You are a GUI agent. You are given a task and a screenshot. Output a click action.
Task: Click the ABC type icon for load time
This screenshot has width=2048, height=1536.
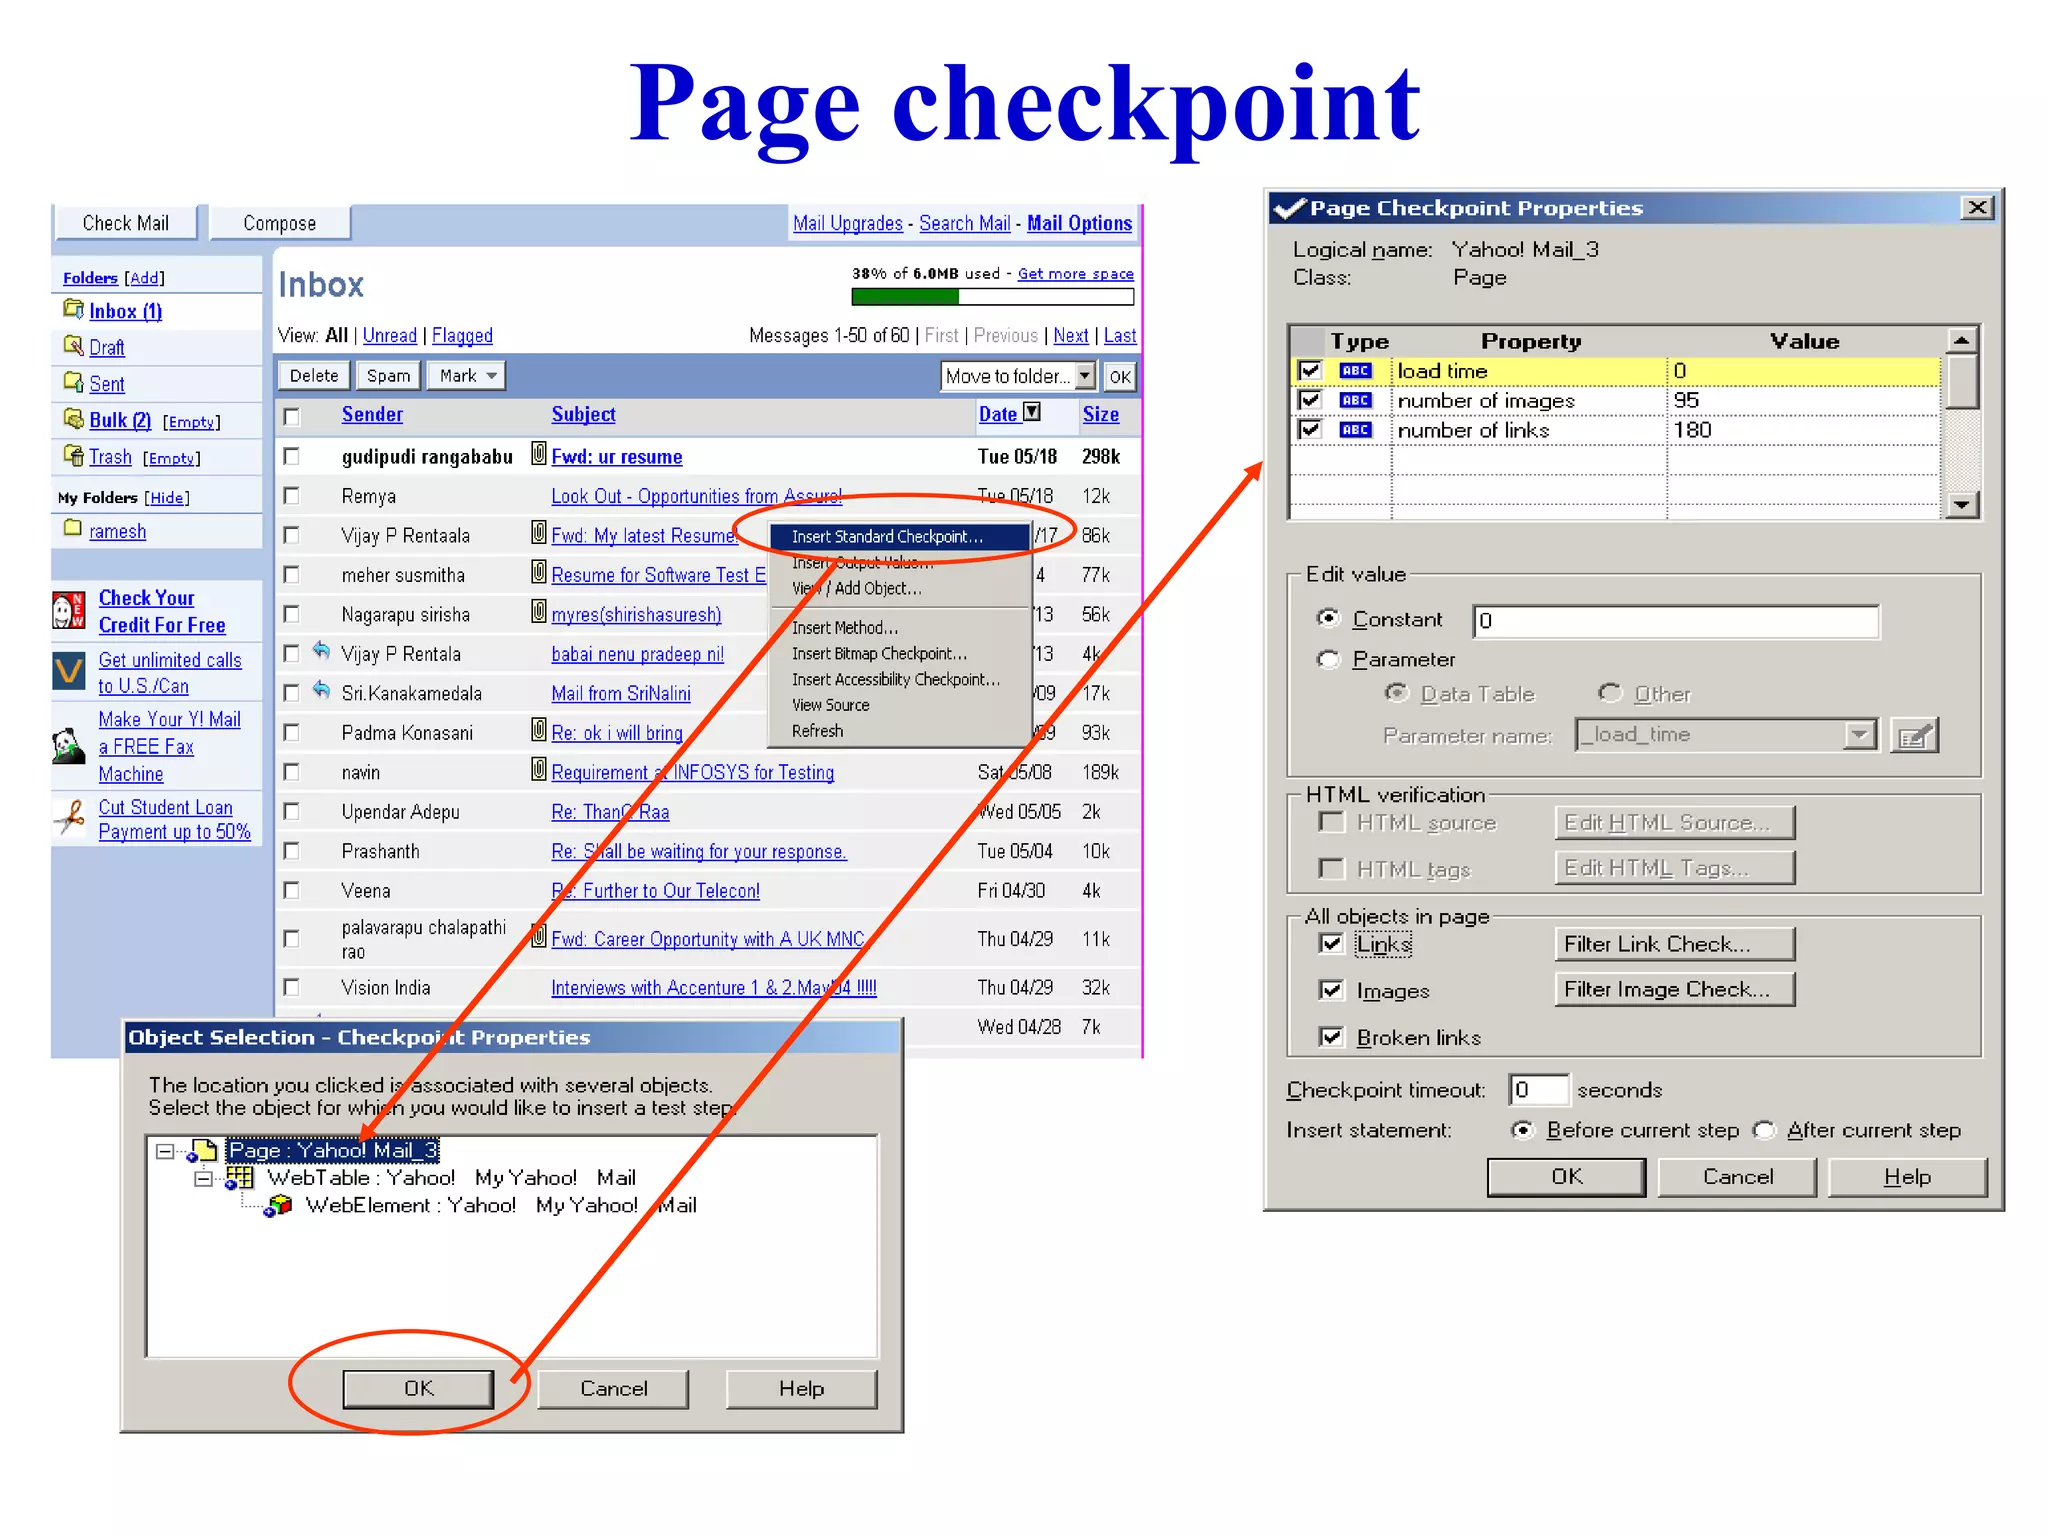[x=1355, y=371]
